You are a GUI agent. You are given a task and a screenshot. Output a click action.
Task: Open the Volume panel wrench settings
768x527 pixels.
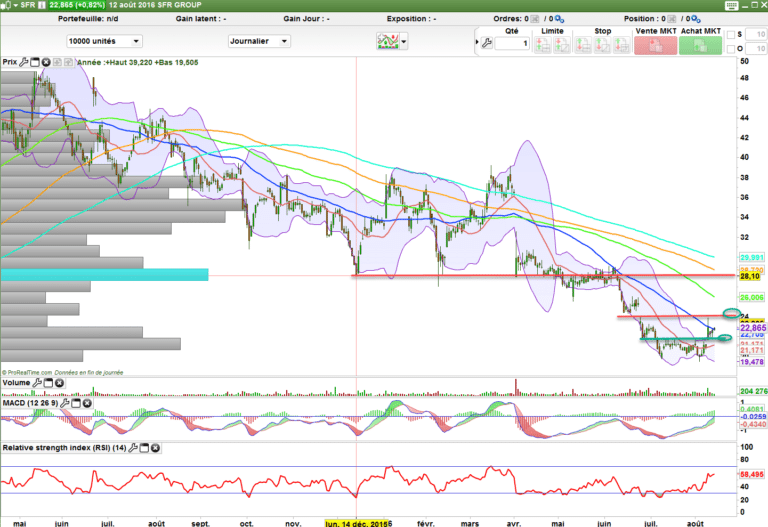[36, 382]
